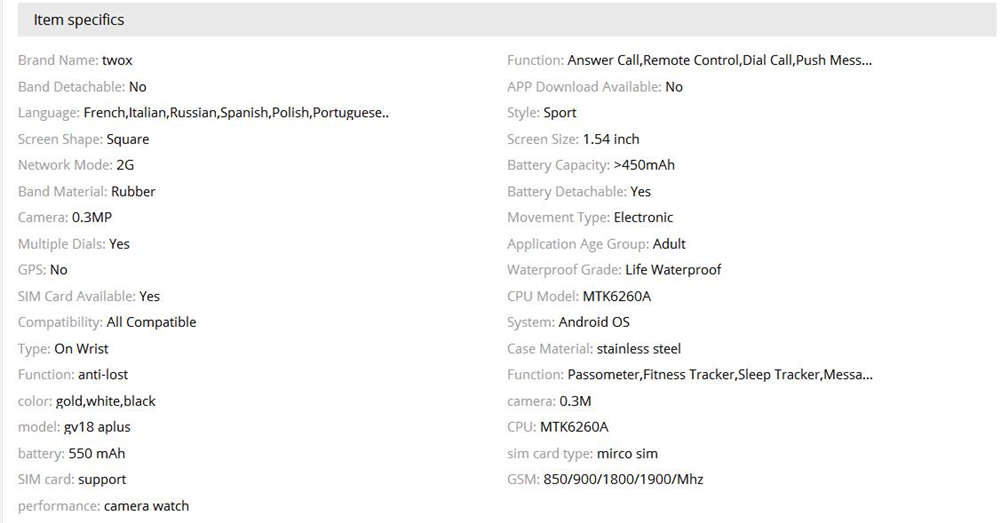Expand the truncated Language list
1000x523 pixels.
tap(236, 113)
